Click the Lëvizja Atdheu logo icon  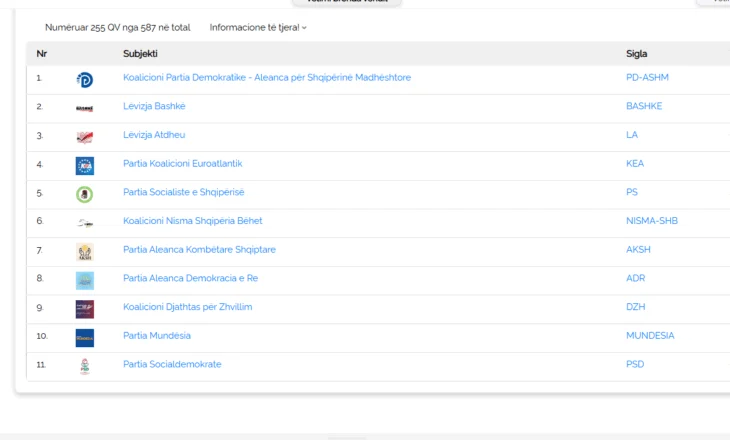pyautogui.click(x=85, y=137)
